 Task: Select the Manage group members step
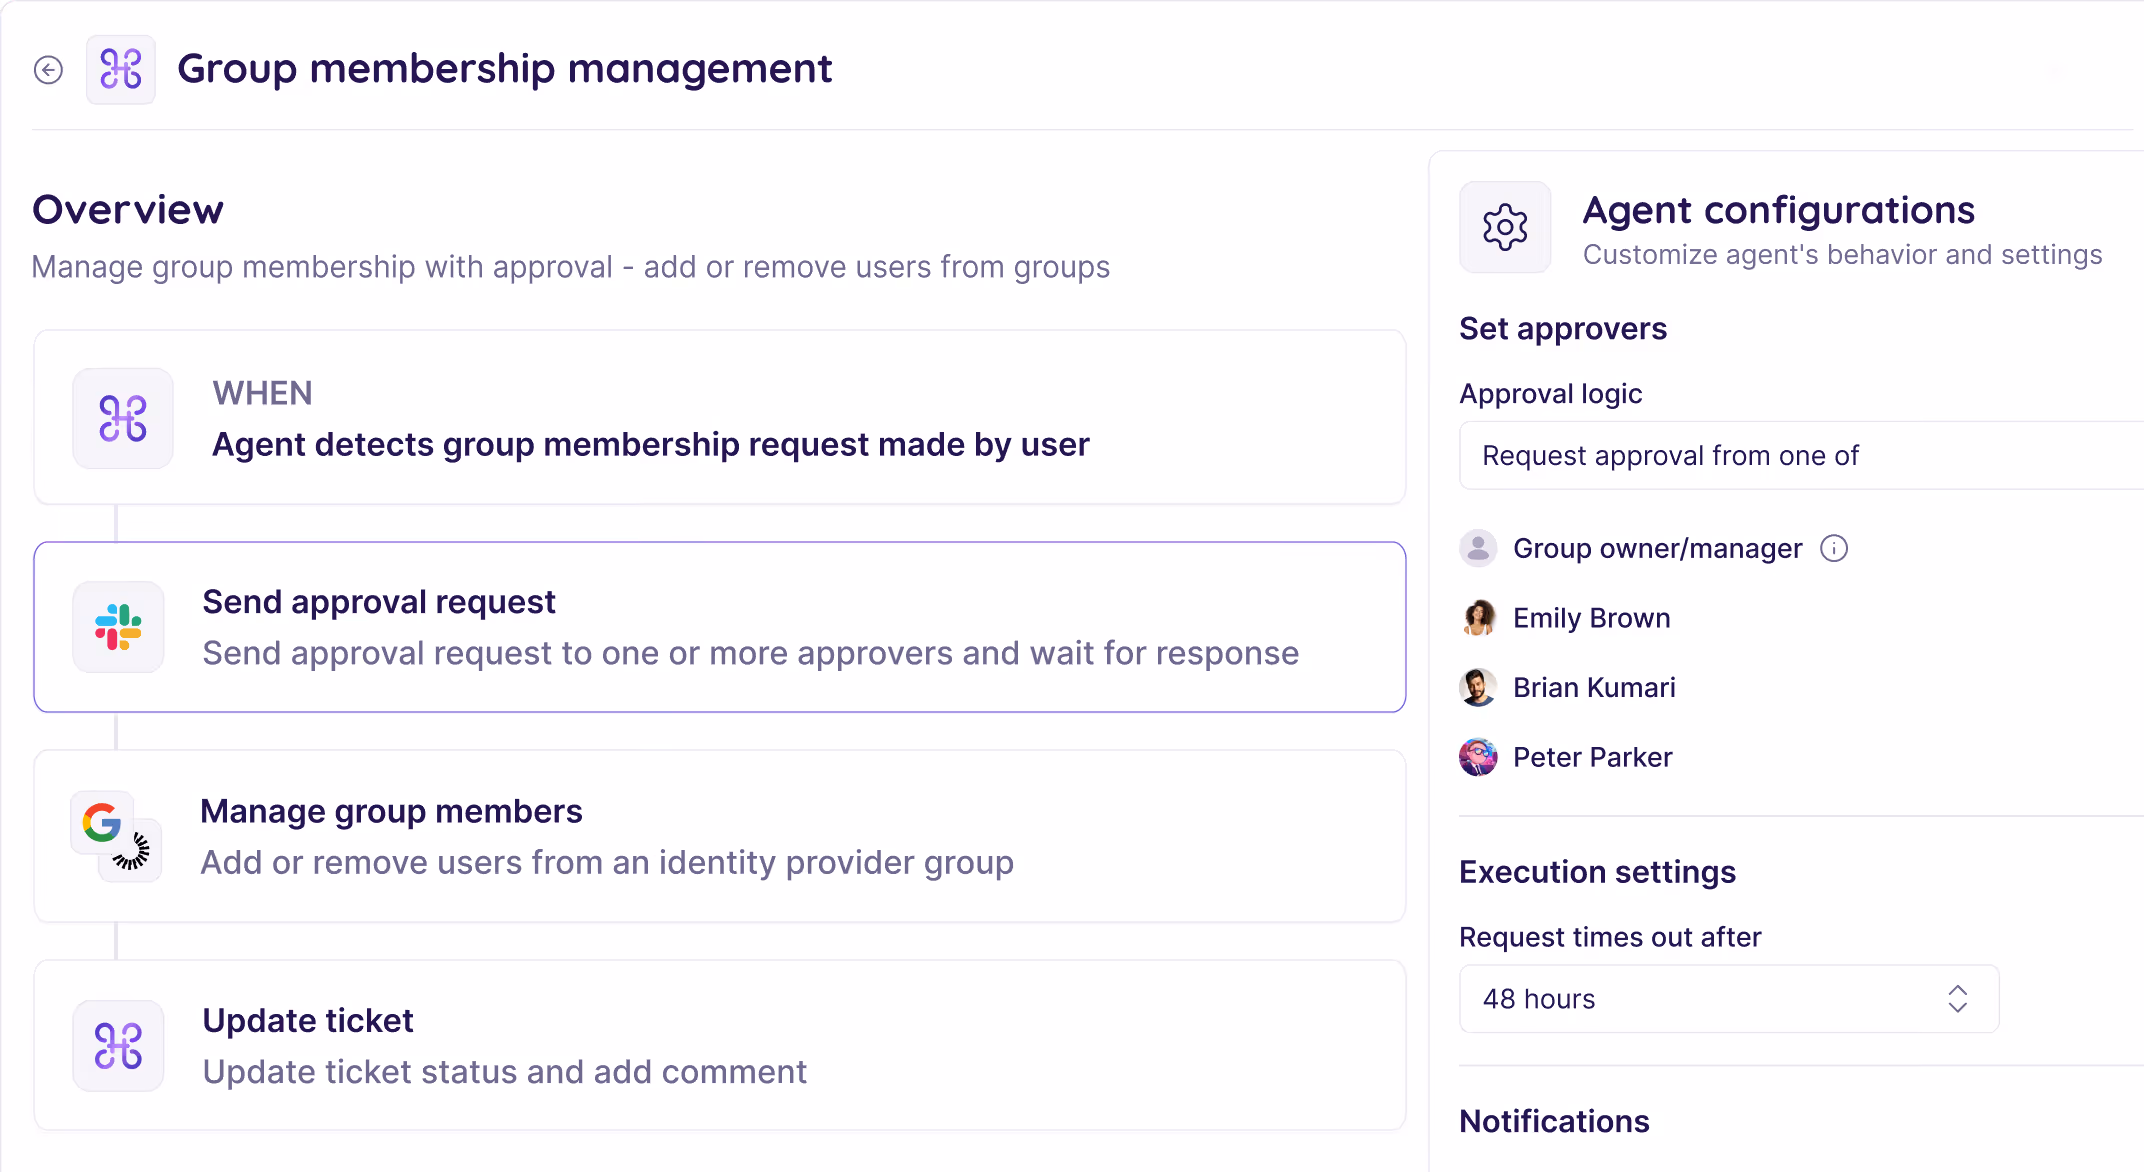[x=720, y=836]
